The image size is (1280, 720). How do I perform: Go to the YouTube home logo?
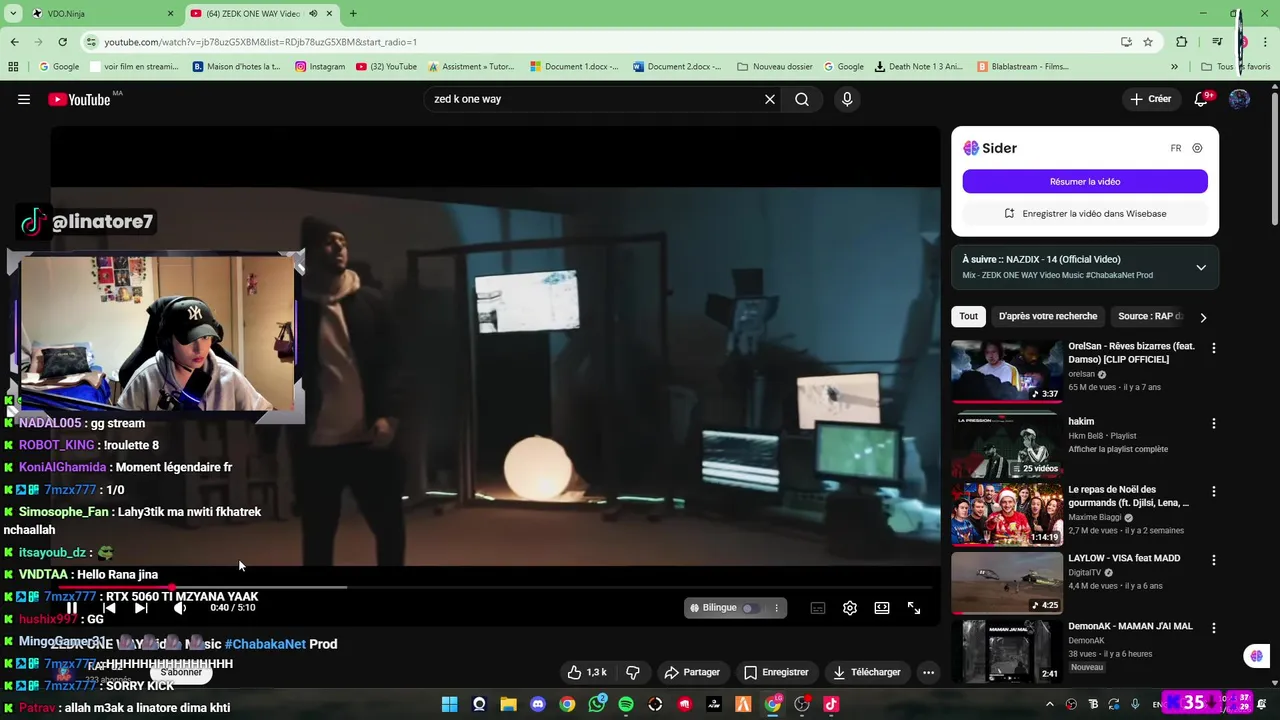(79, 99)
